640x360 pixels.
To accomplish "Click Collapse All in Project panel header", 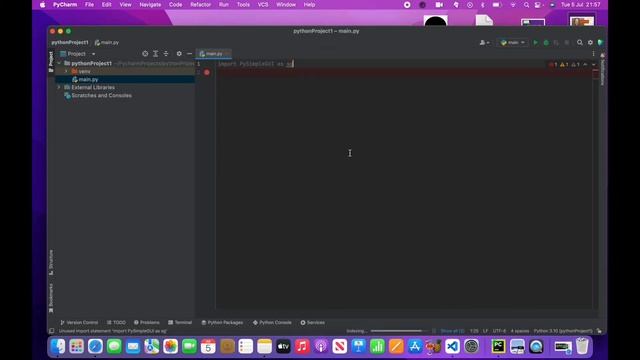I will coord(166,53).
